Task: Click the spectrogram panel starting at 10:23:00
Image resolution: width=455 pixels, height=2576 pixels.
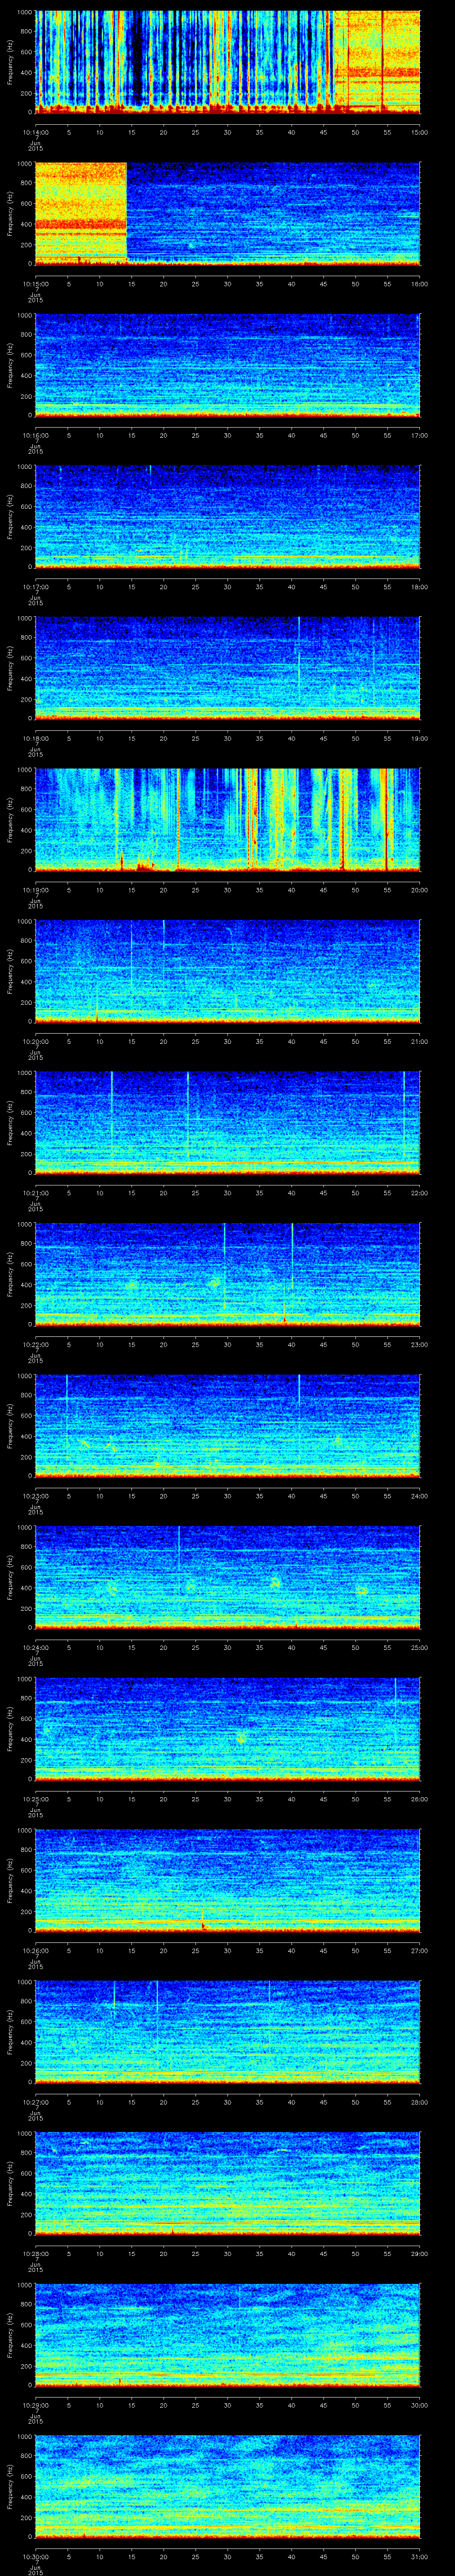Action: 227,1424
